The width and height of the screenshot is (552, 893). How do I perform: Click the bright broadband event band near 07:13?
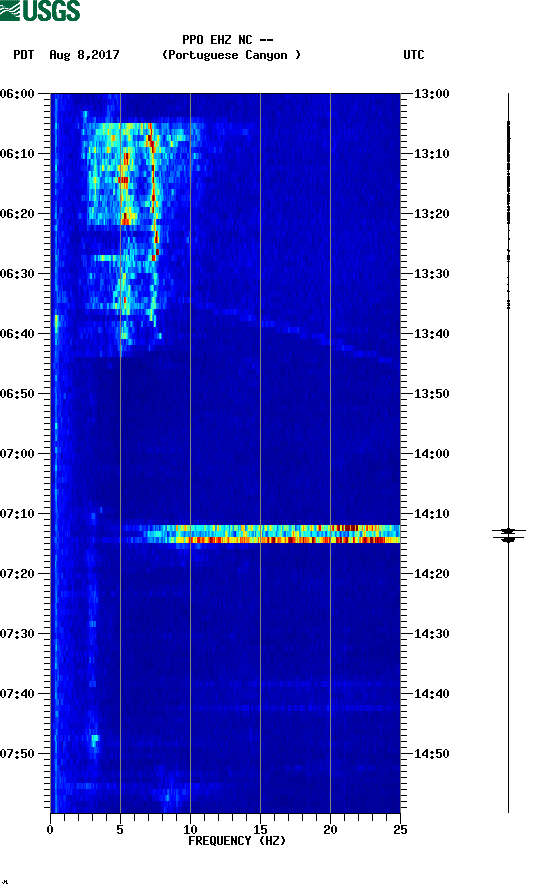(272, 534)
